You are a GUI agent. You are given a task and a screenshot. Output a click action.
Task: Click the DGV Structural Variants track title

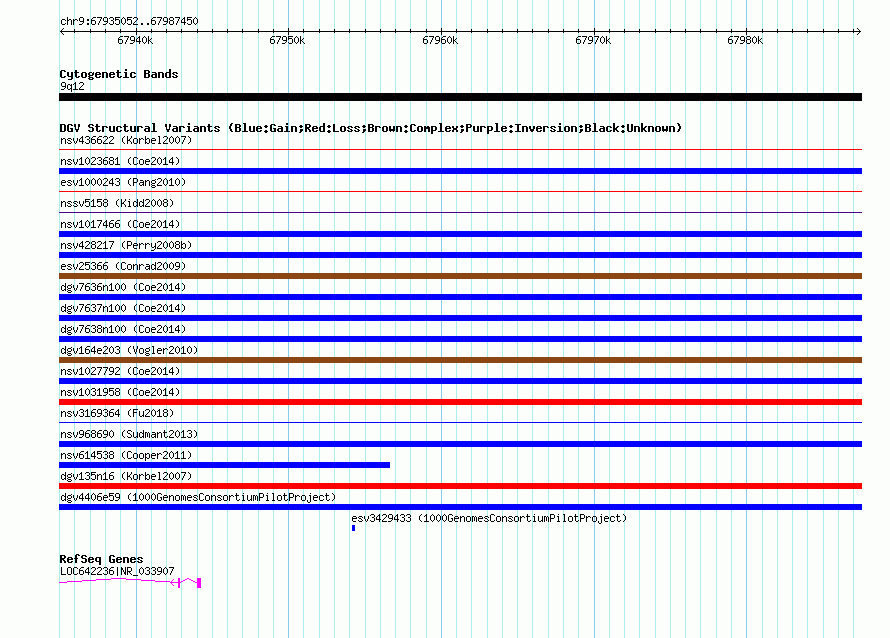point(371,128)
